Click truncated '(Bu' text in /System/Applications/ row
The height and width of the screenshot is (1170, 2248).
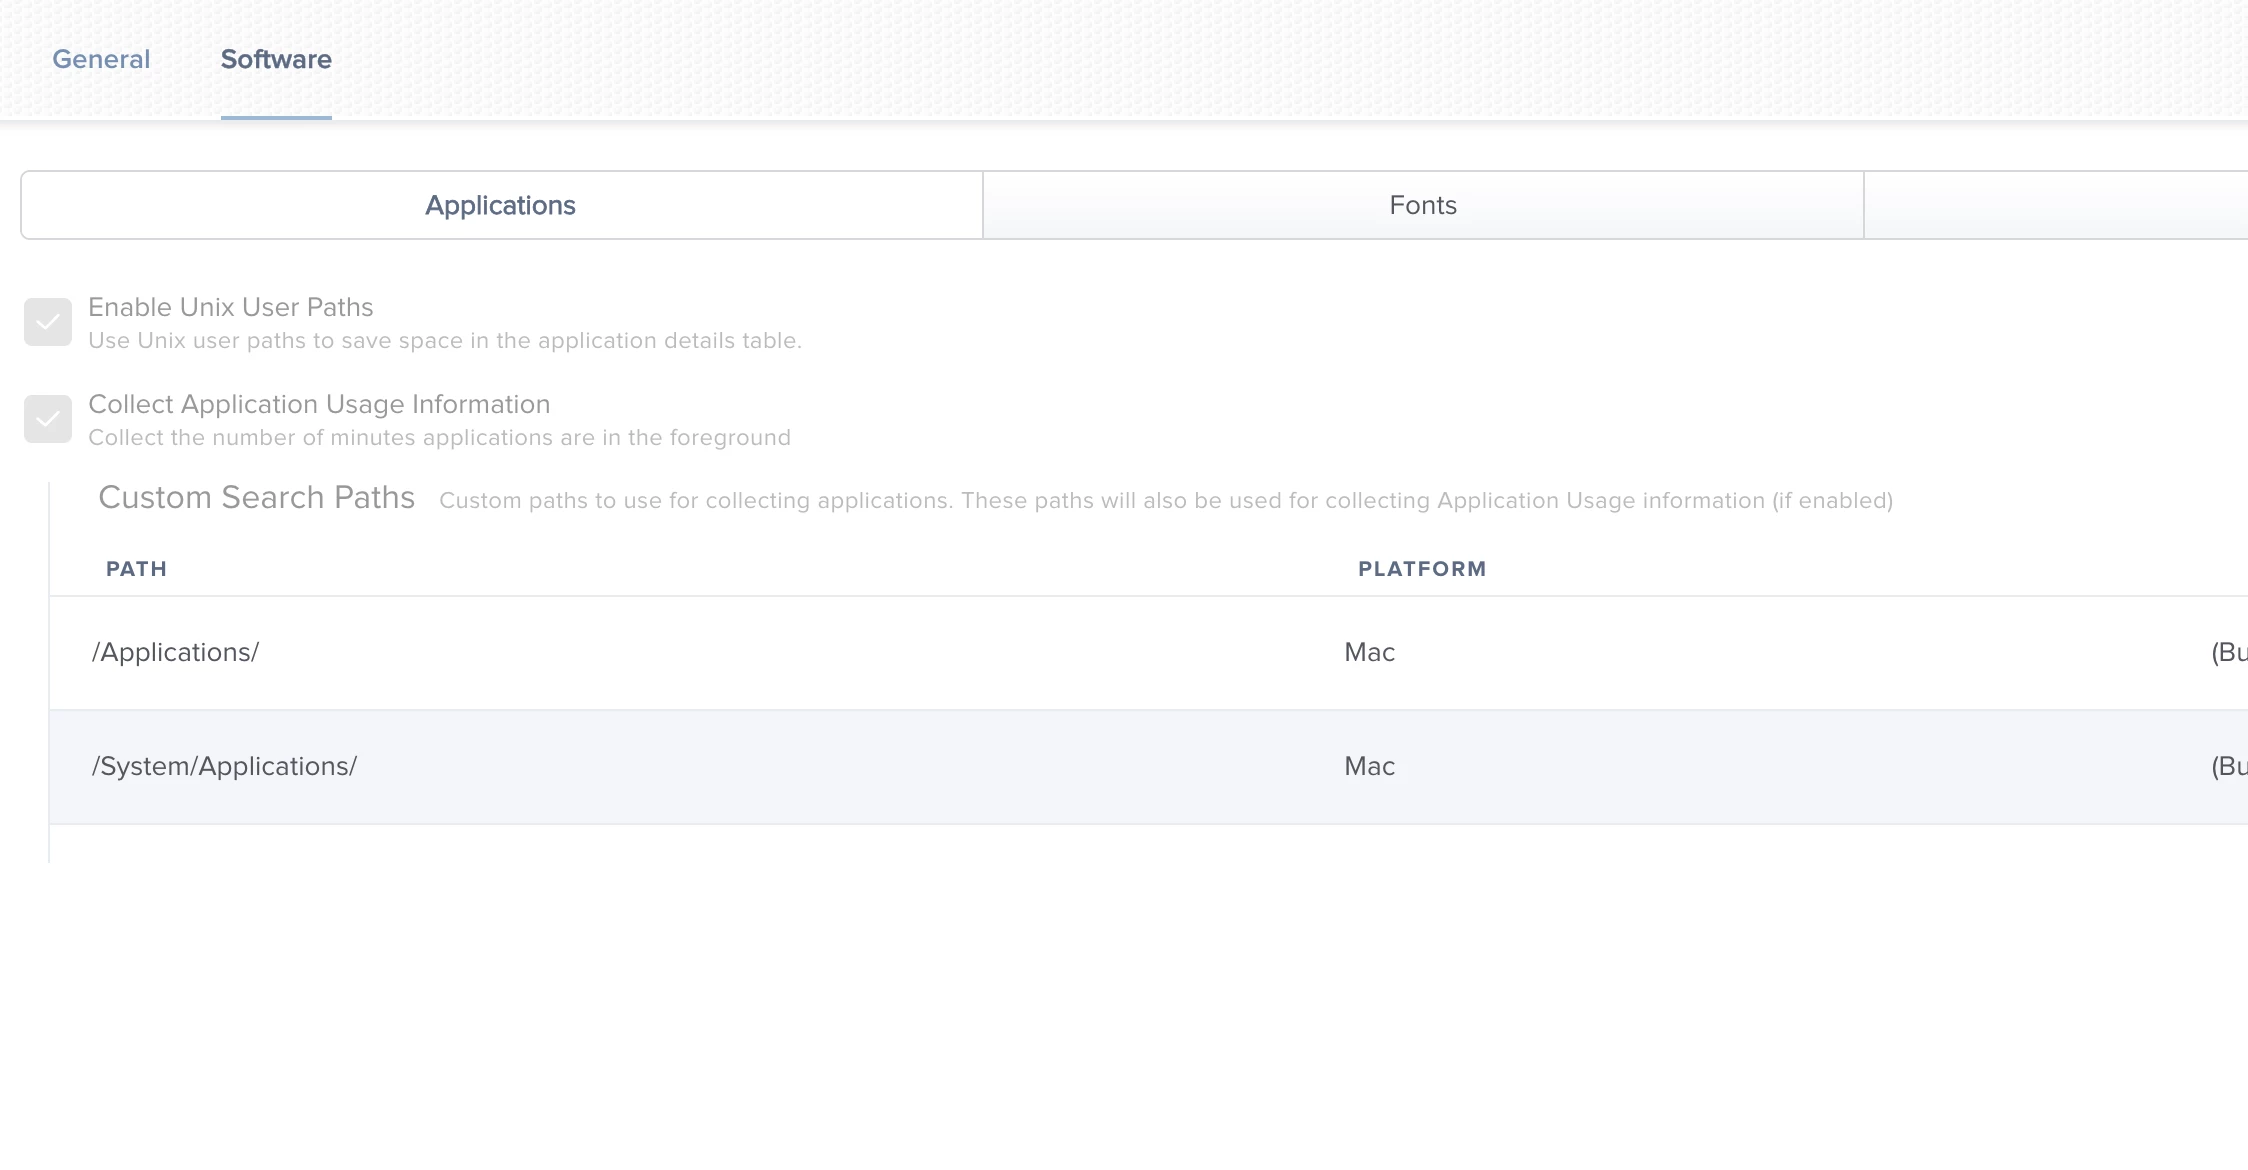(x=2228, y=766)
